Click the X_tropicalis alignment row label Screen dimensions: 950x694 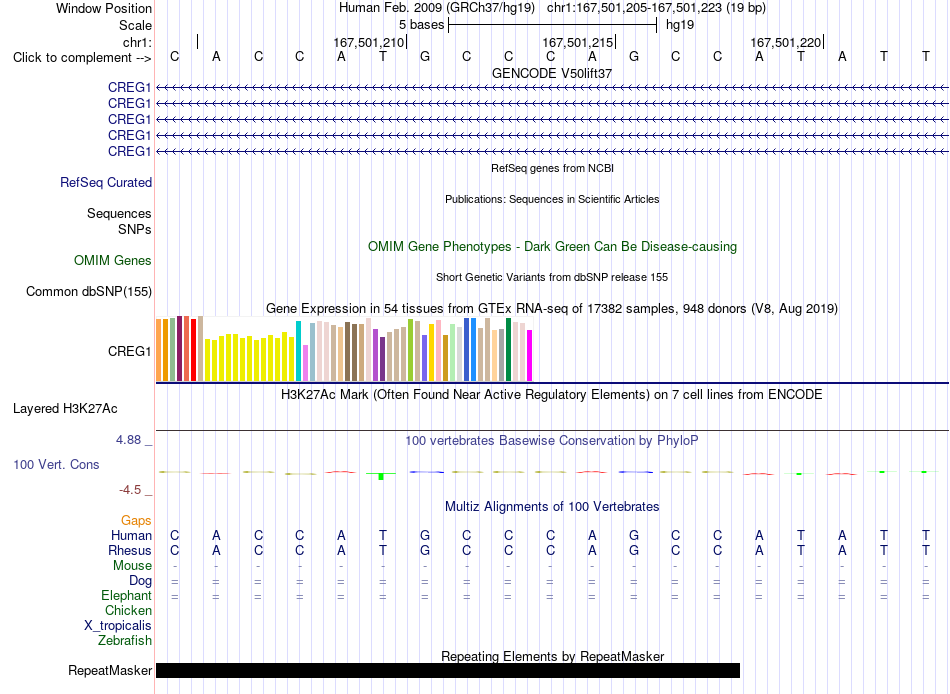click(118, 626)
